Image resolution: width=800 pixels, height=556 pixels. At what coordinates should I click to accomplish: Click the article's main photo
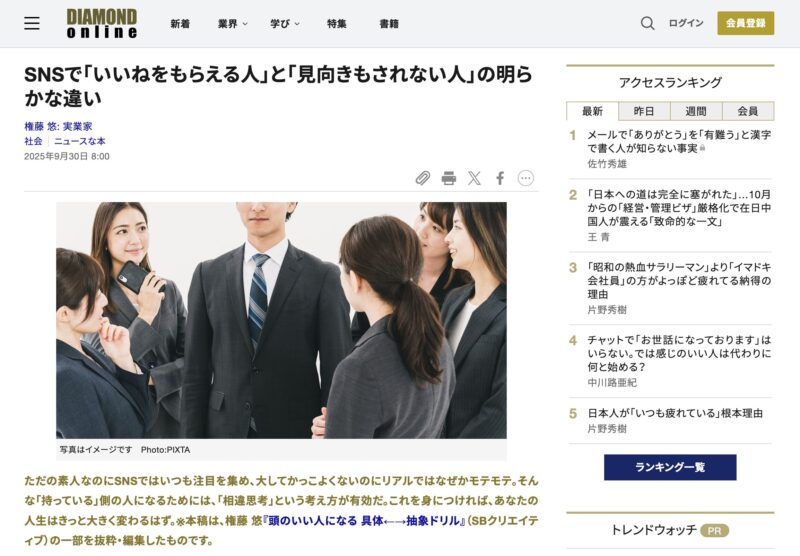[x=281, y=320]
